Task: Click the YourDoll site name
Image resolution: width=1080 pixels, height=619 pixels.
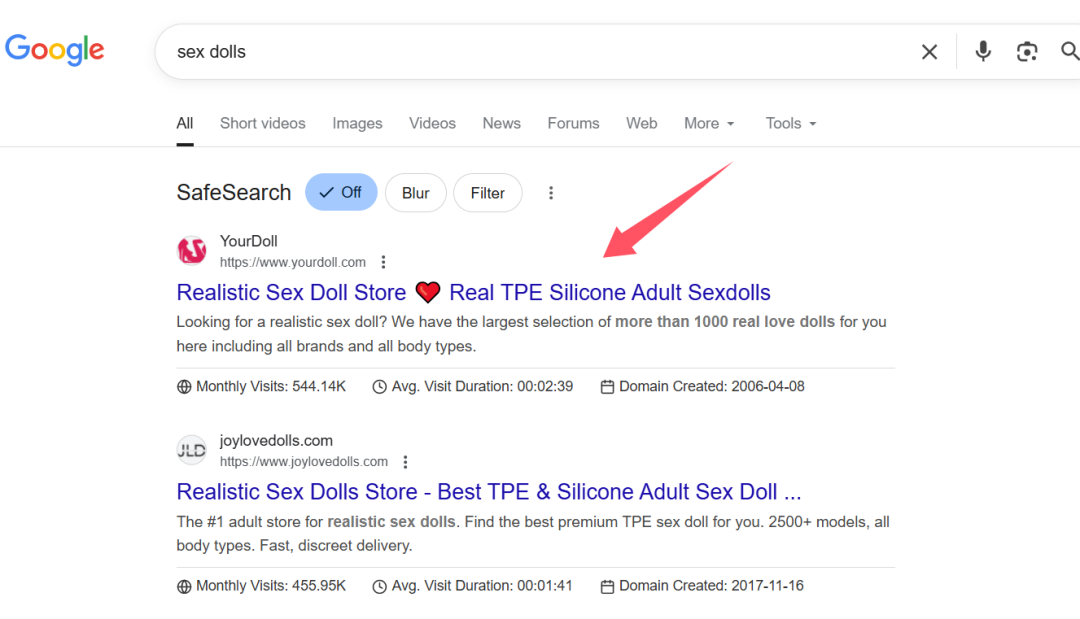Action: point(249,241)
